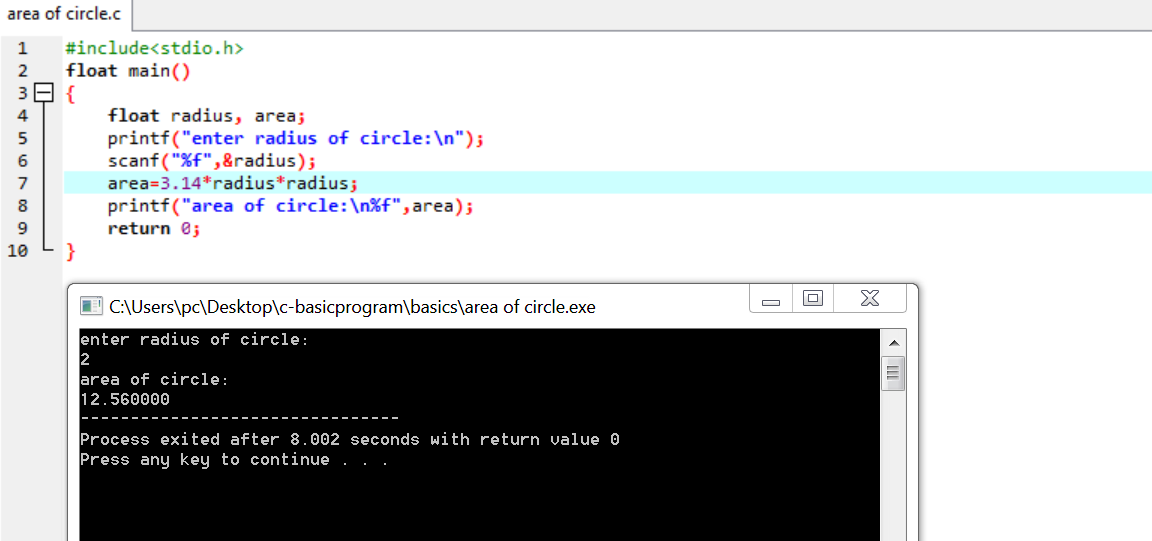Viewport: 1152px width, 541px height.
Task: Click the printf enter radius line
Action: (x=296, y=139)
